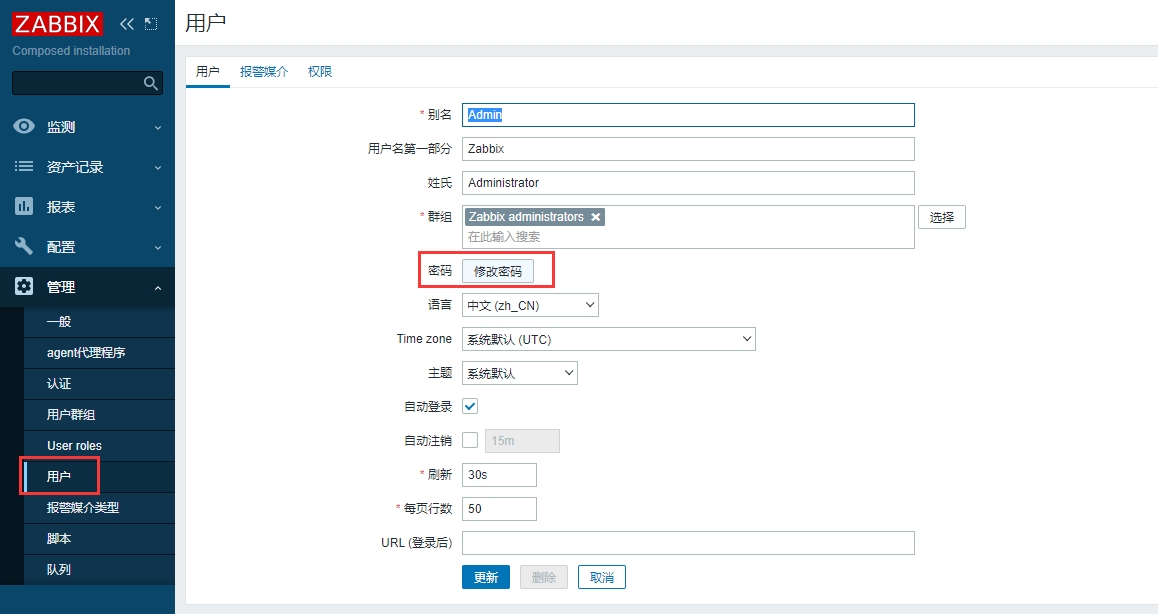The image size is (1158, 614).
Task: Click the search magnifier icon
Action: (151, 83)
